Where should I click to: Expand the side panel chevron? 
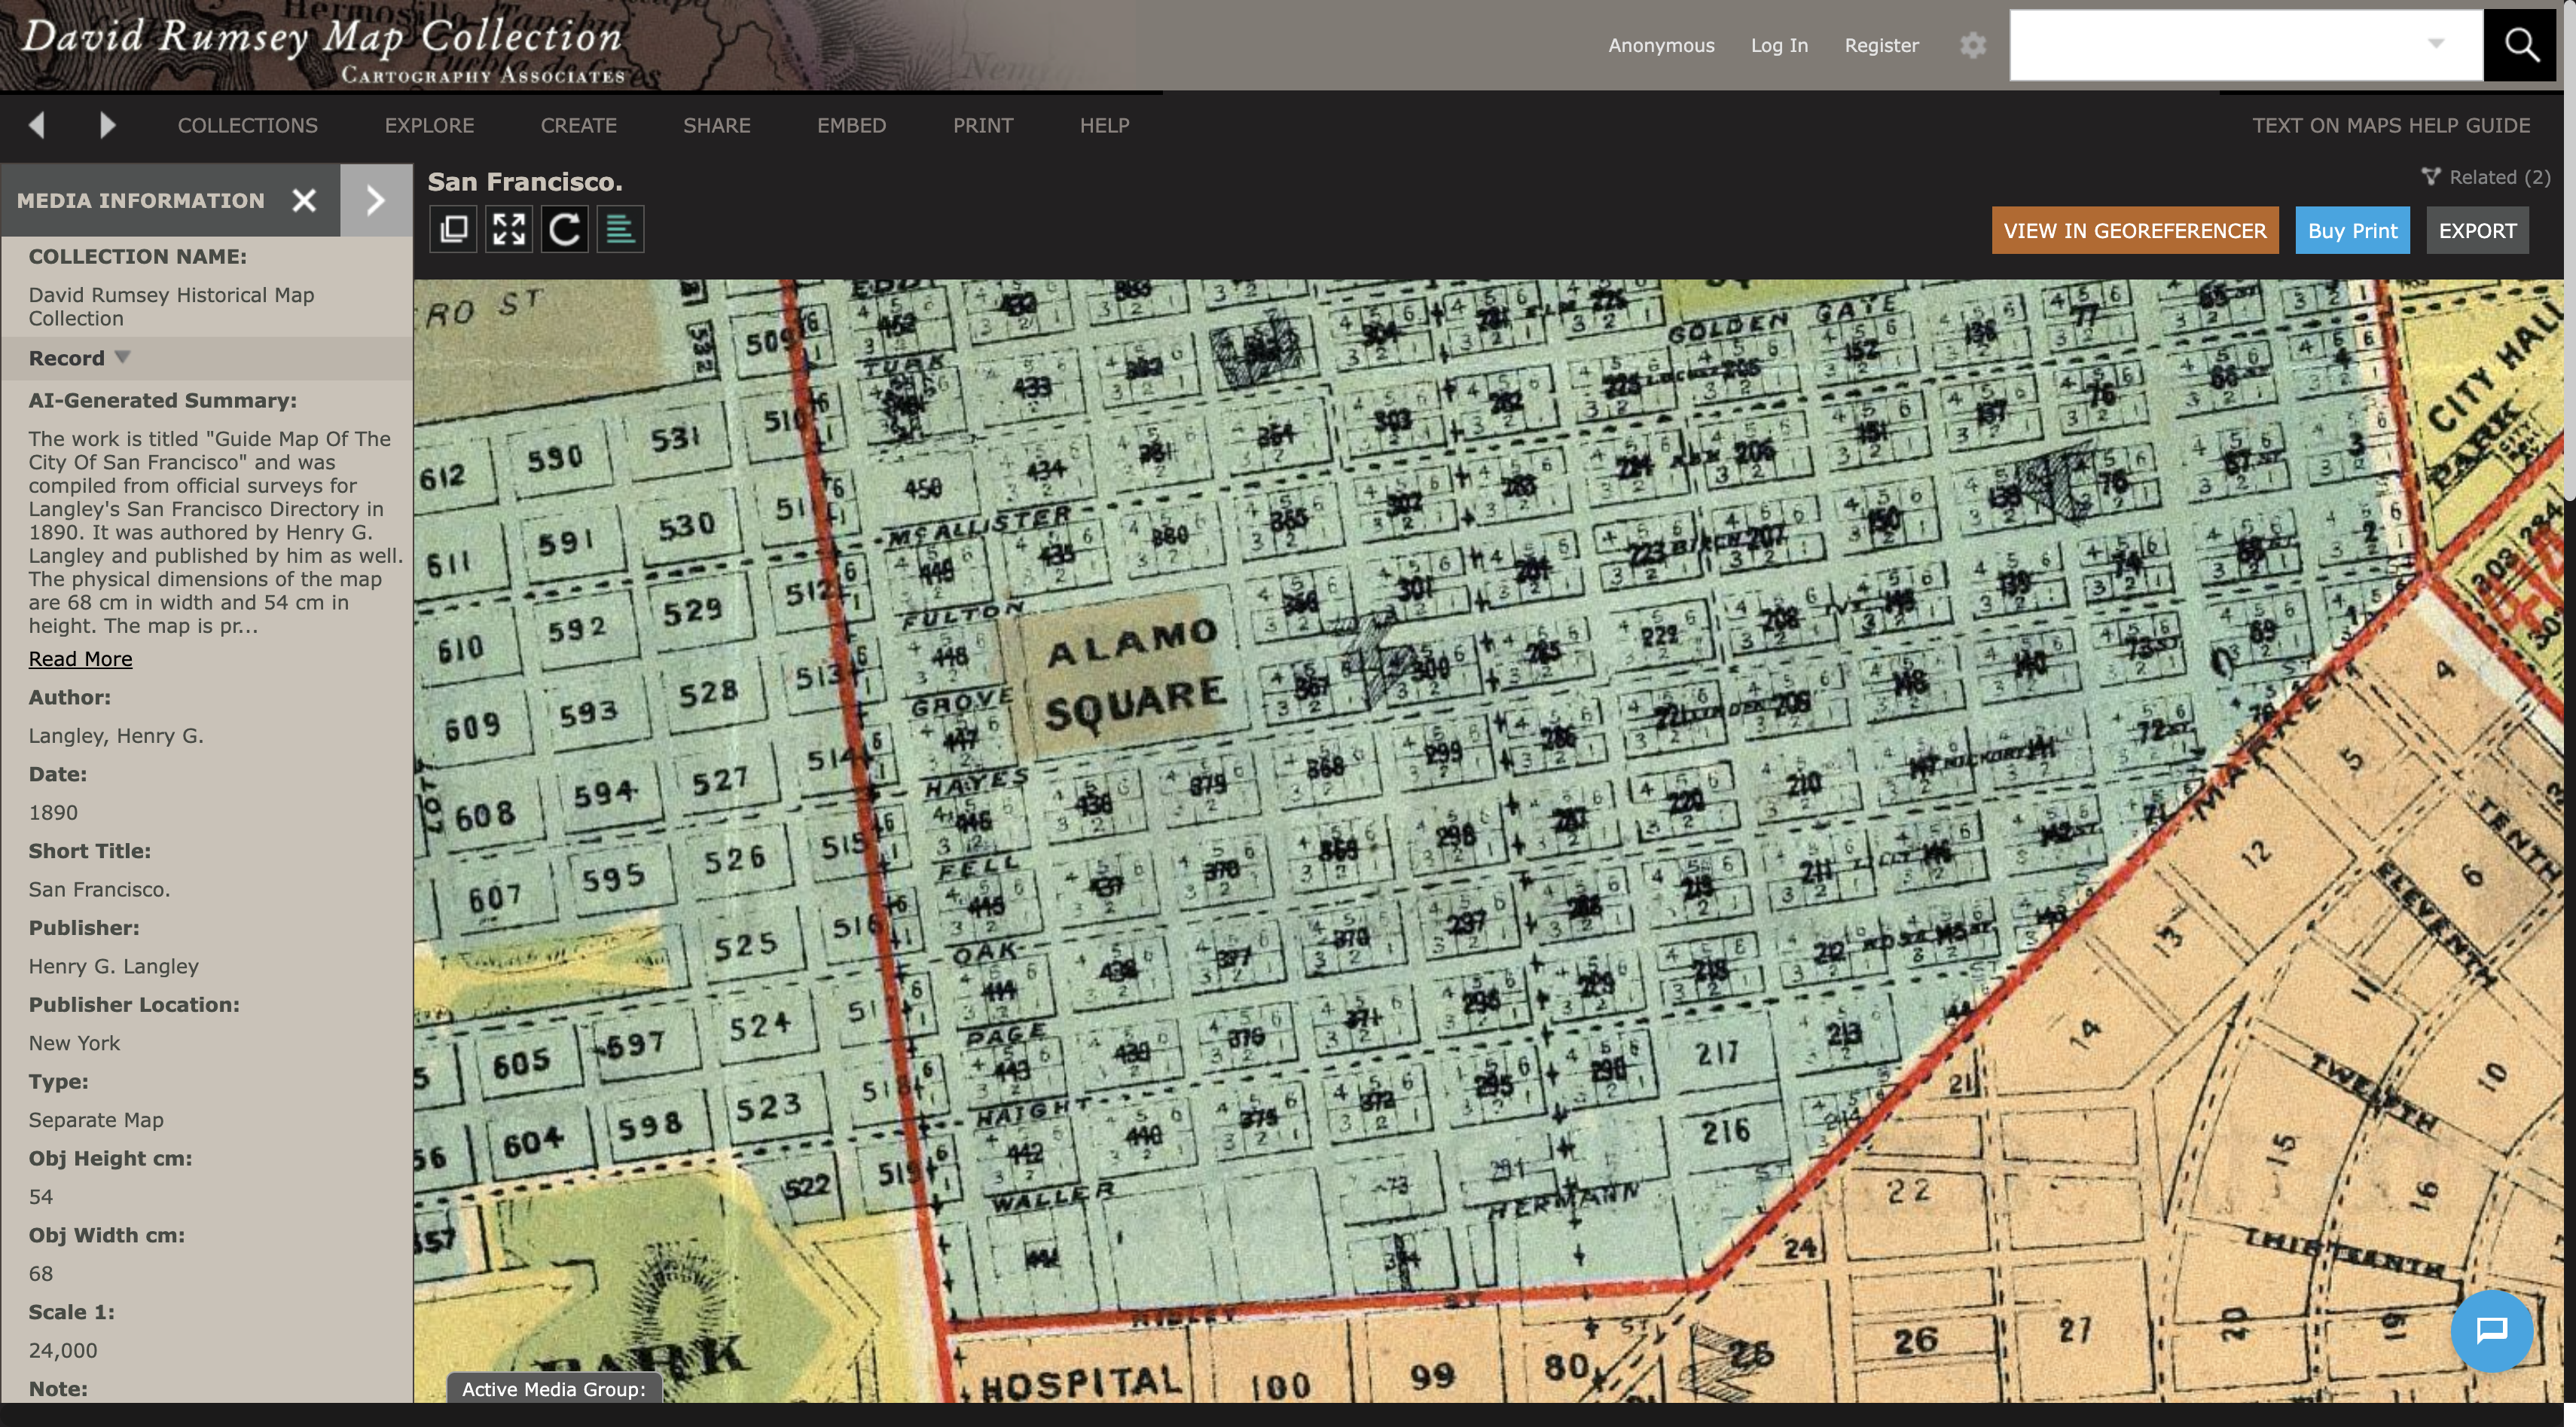tap(376, 200)
